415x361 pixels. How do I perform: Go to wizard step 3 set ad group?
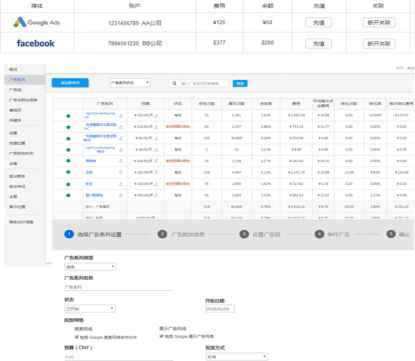click(260, 234)
